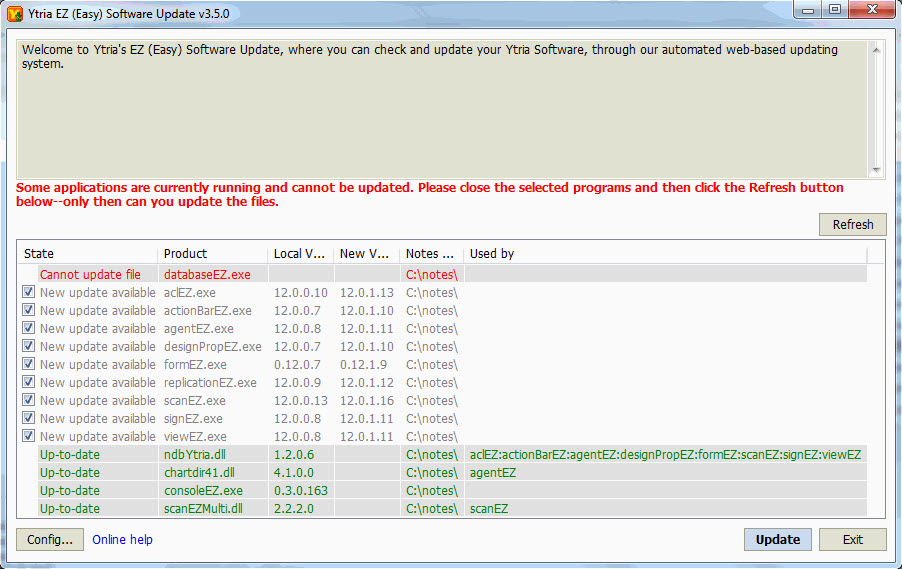Toggle the aclEZ.exe update checkbox
Image resolution: width=902 pixels, height=569 pixels.
coord(29,293)
